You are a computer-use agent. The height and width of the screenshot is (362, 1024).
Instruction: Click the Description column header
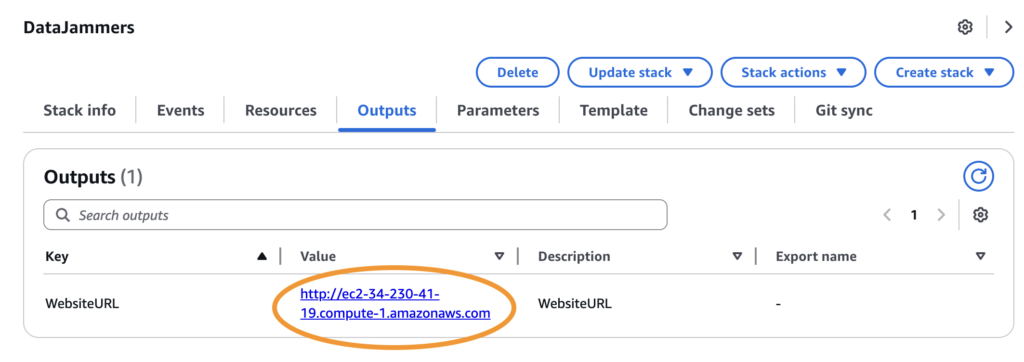tap(574, 257)
